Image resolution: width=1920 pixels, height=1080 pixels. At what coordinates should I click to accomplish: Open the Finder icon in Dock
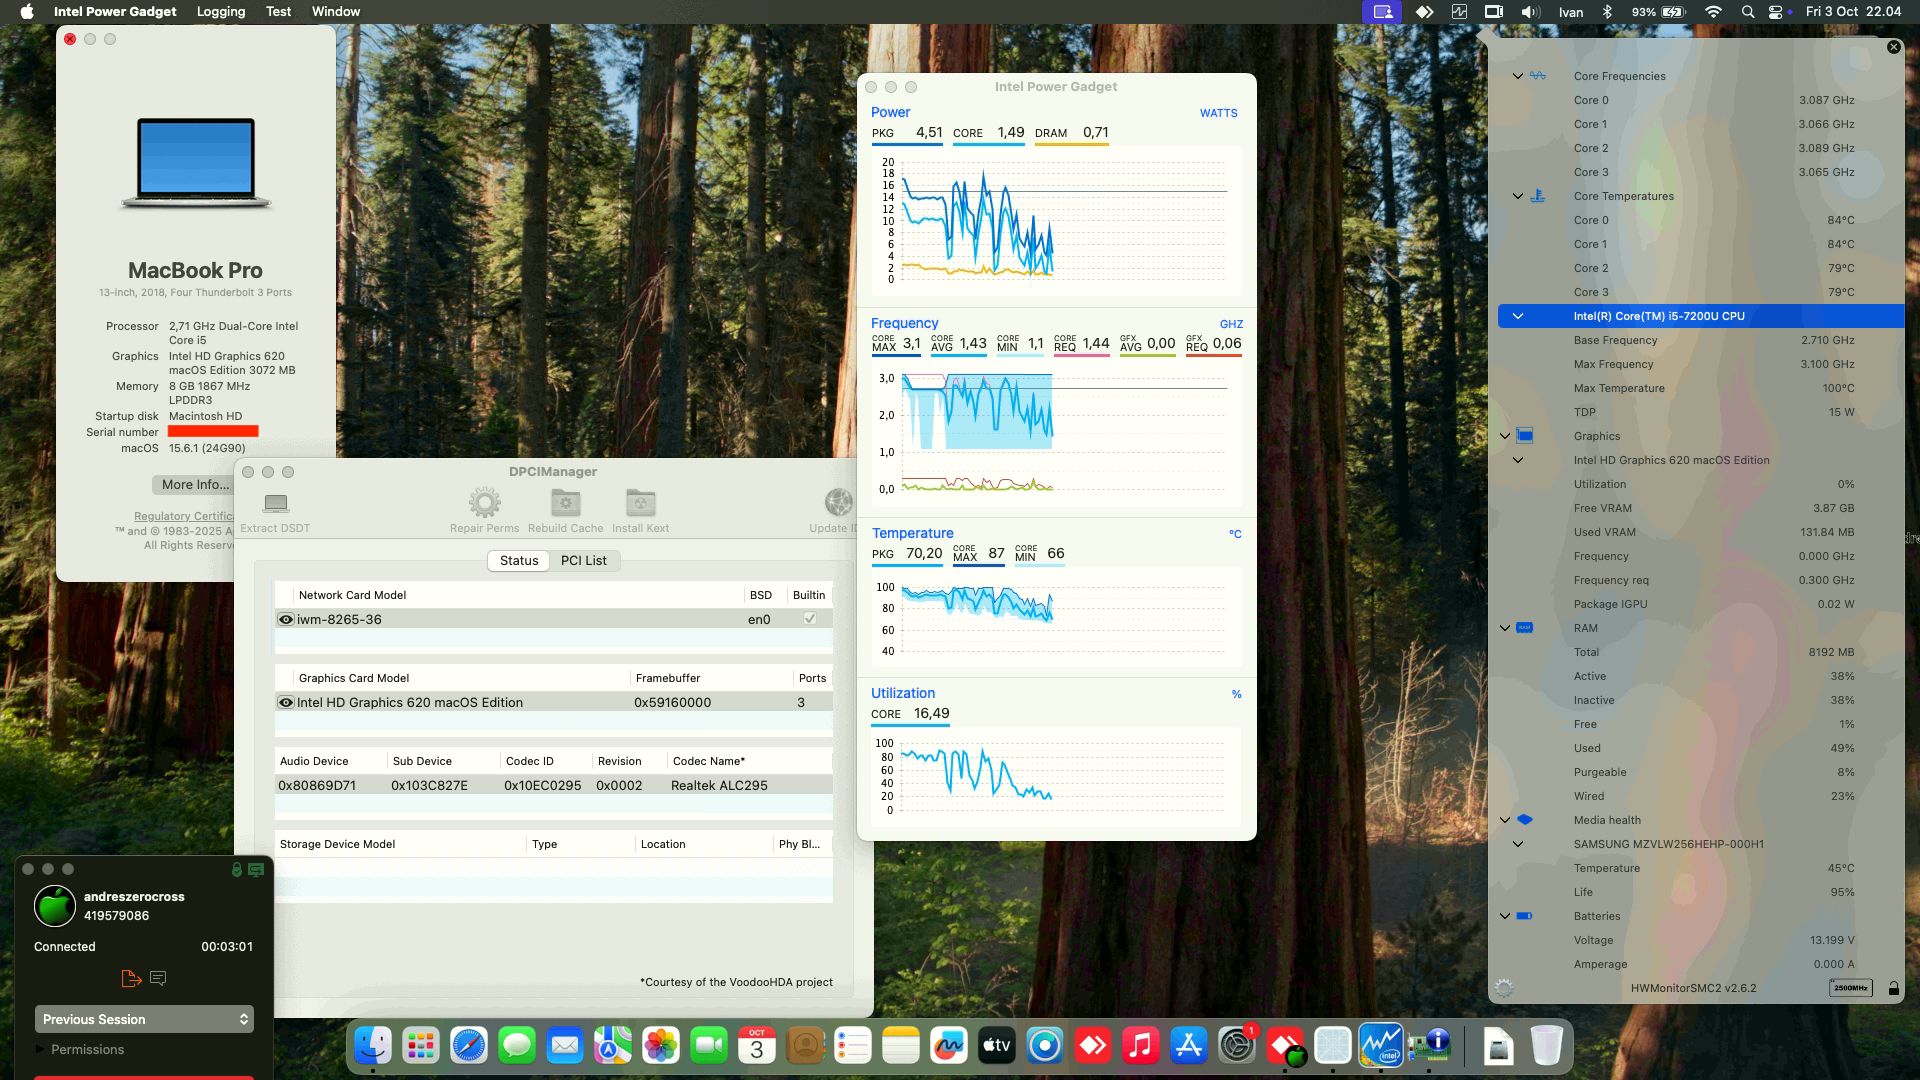click(x=373, y=1046)
